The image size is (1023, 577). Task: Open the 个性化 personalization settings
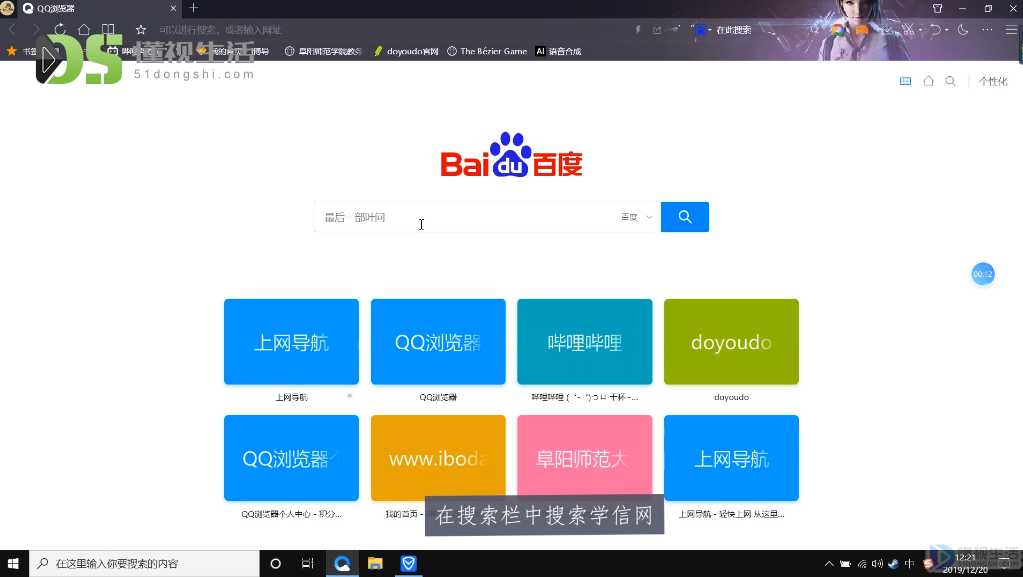point(993,81)
